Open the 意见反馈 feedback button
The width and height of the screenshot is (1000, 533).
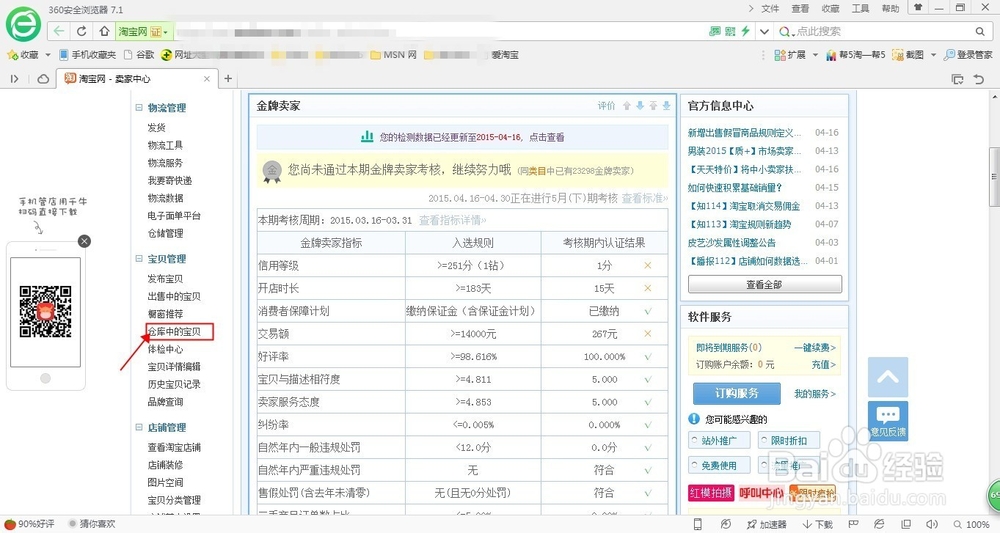(888, 421)
